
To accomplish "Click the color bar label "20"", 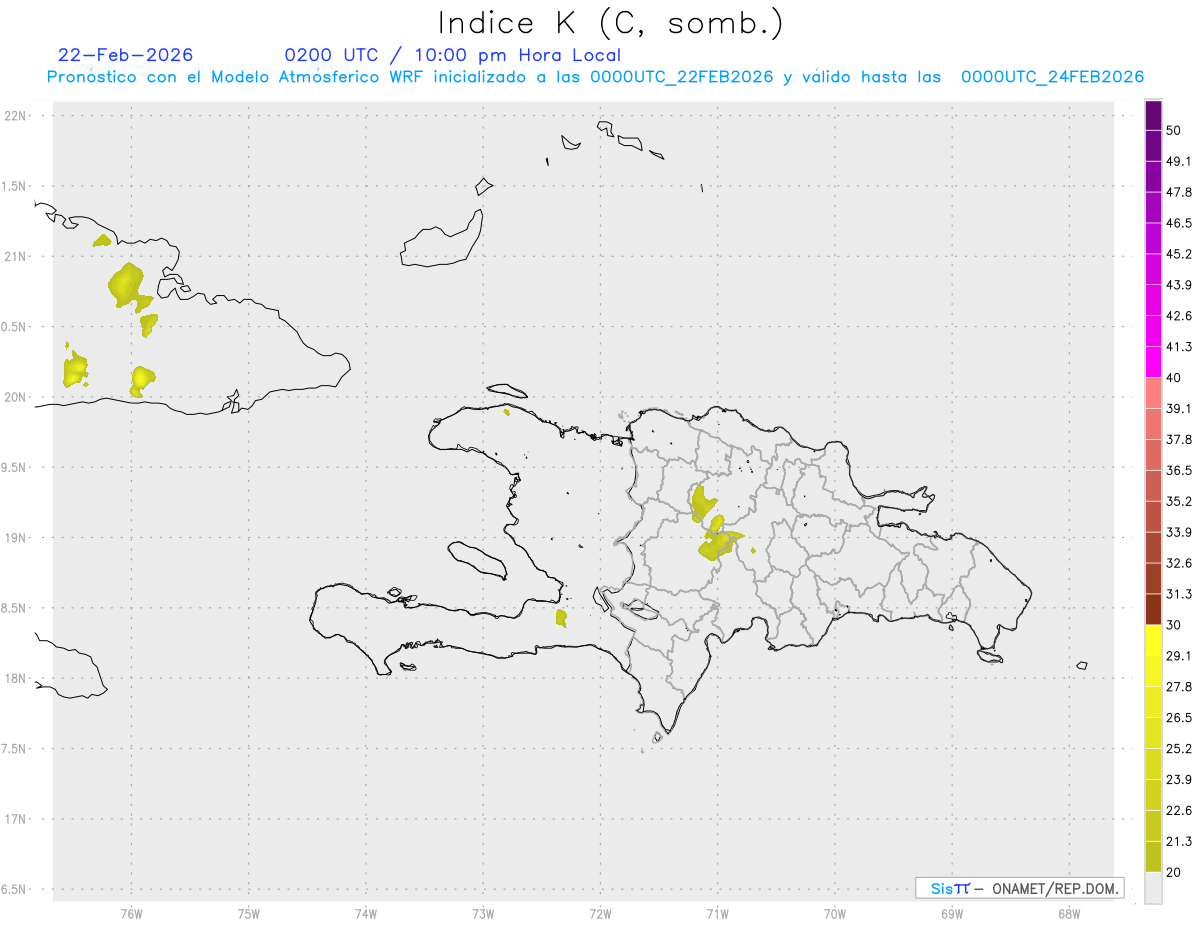I will 1175,872.
